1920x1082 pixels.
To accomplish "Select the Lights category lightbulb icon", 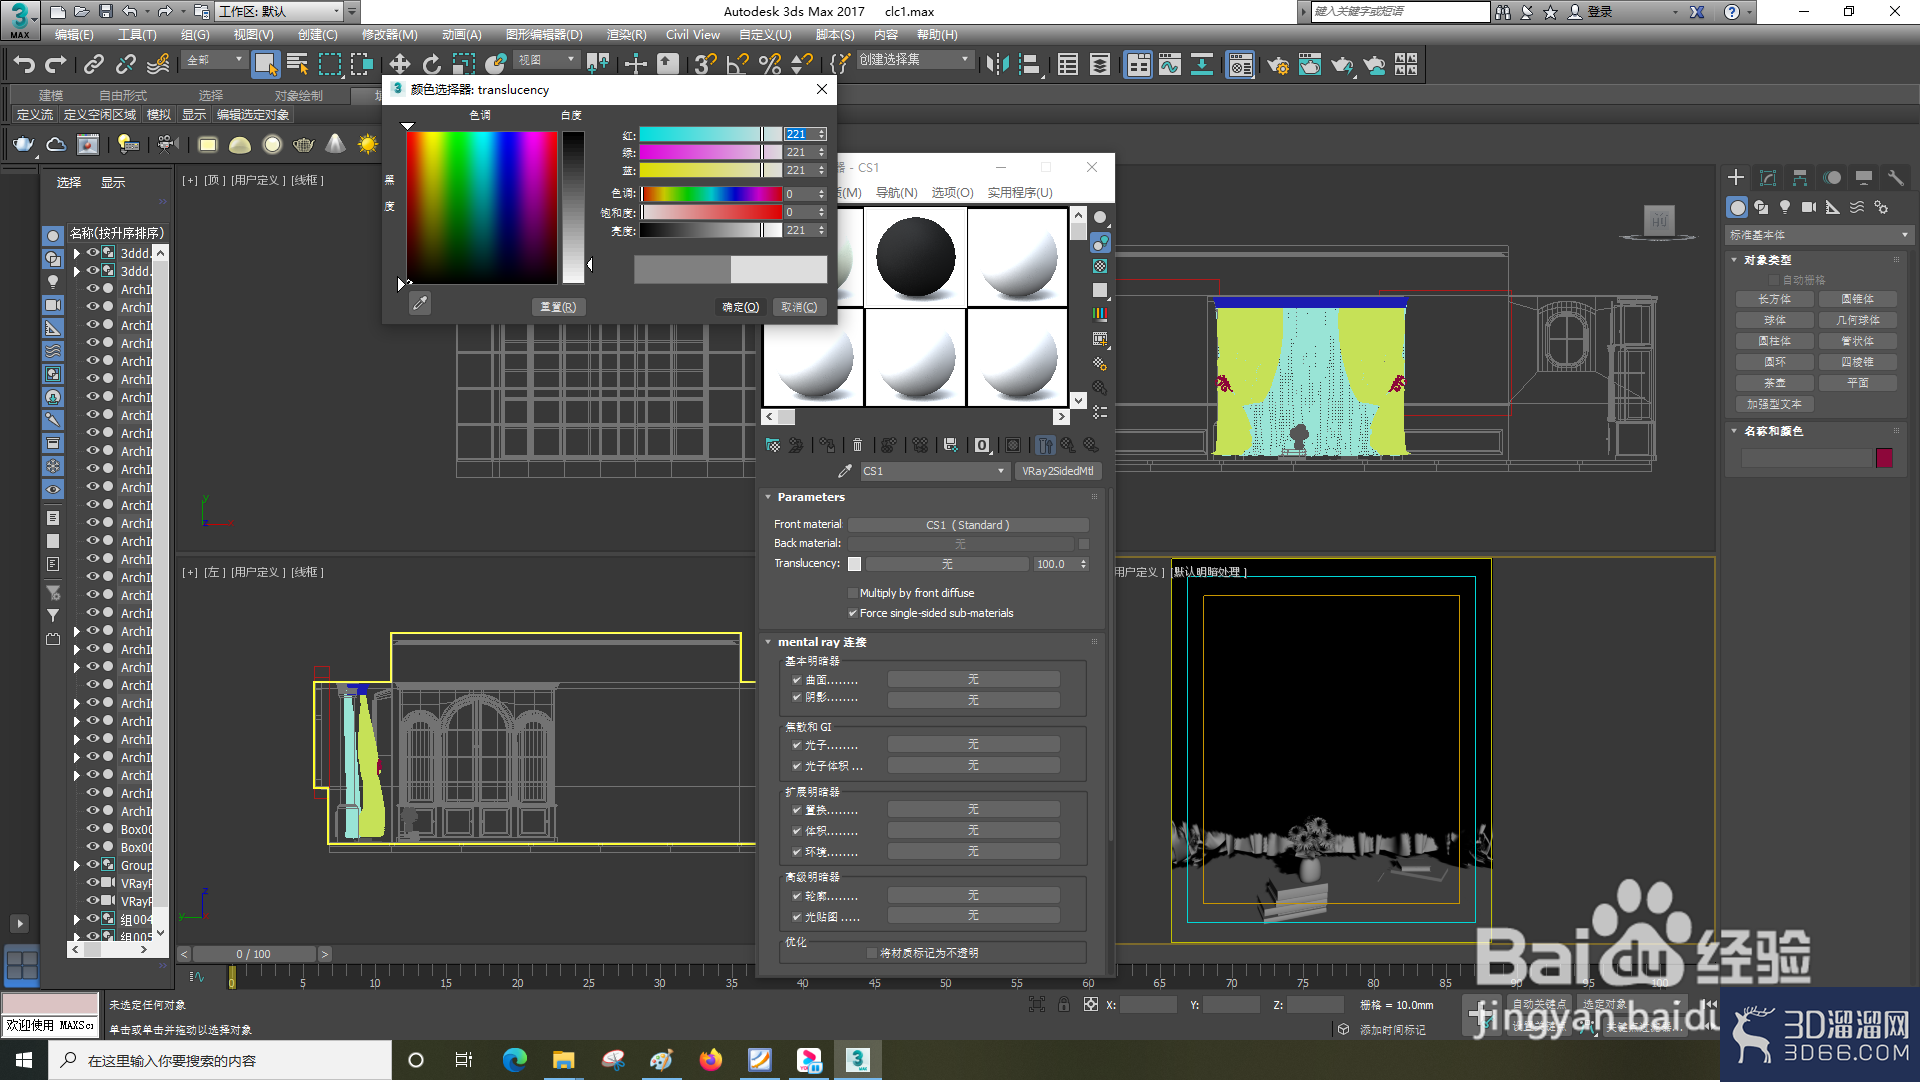I will 1785,207.
